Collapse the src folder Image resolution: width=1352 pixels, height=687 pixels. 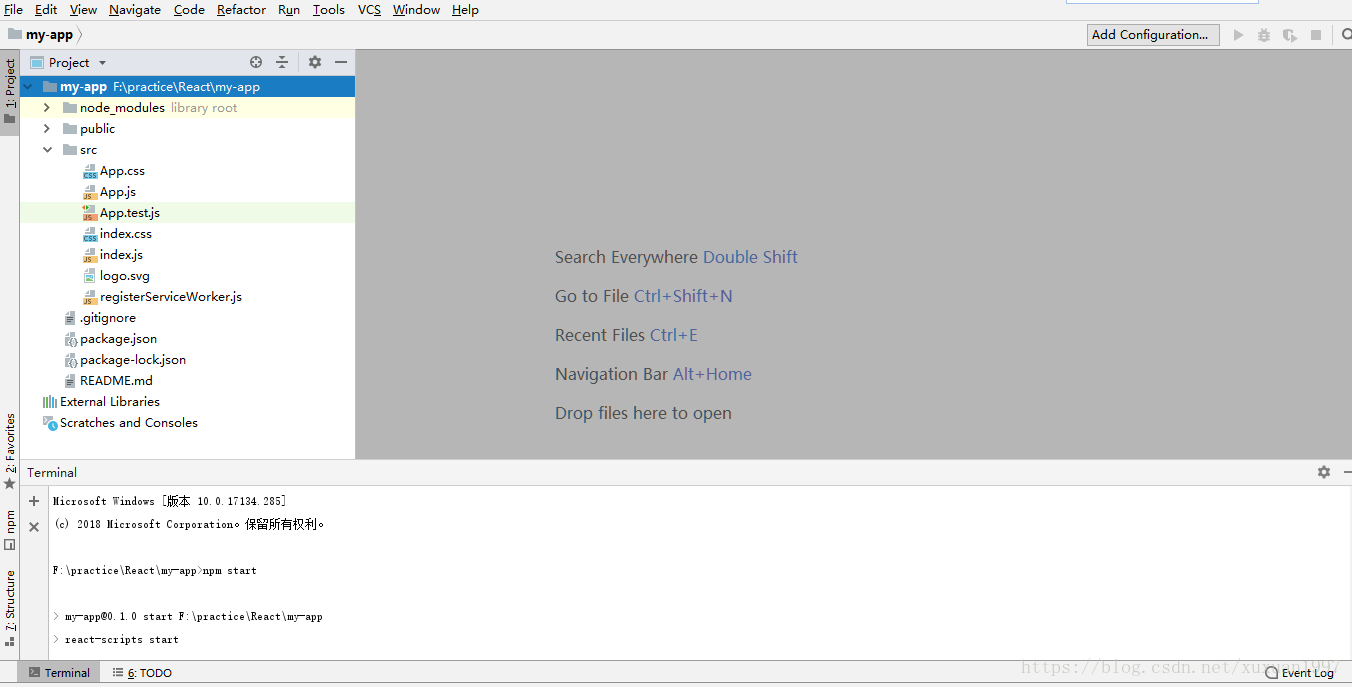coord(47,149)
